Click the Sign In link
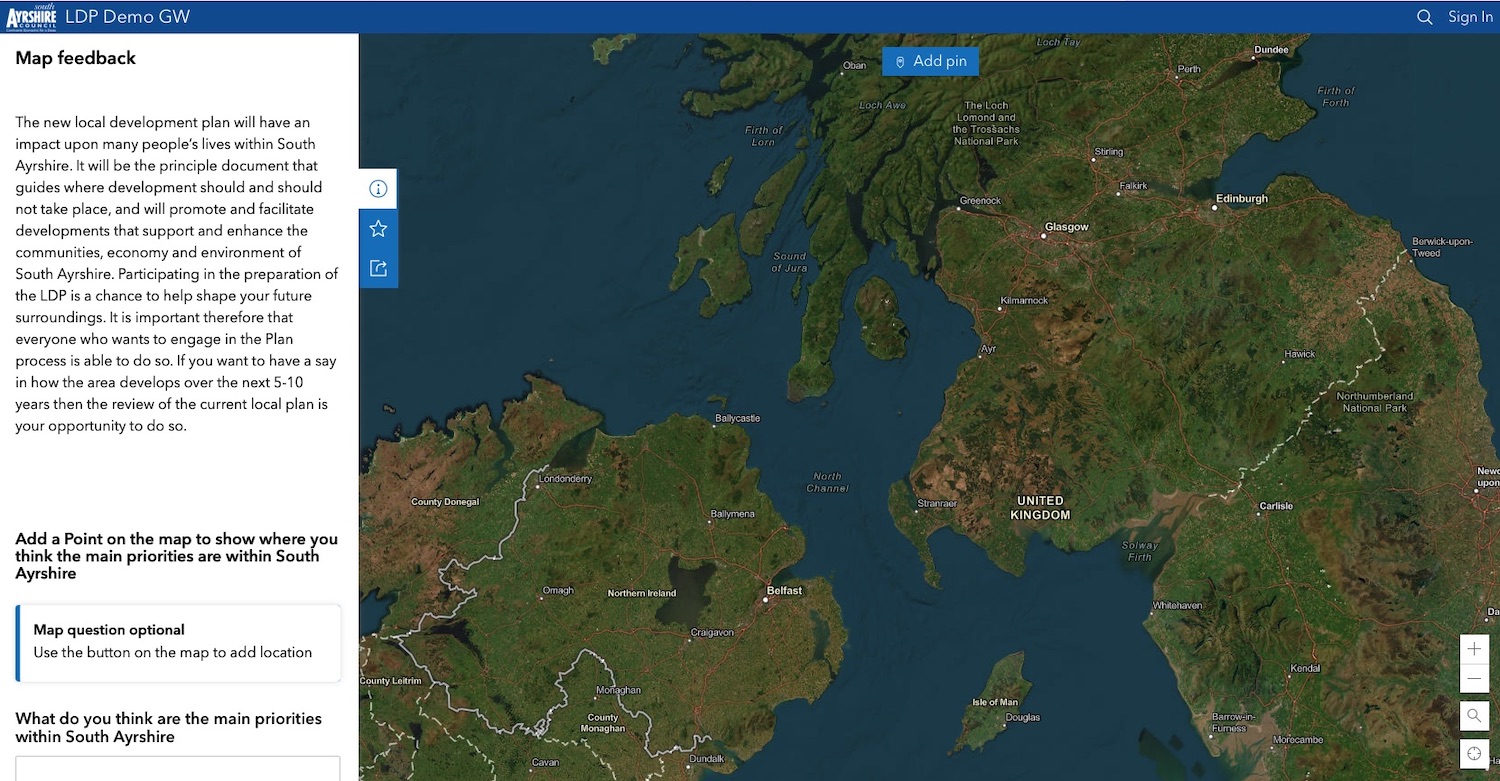 pyautogui.click(x=1470, y=17)
